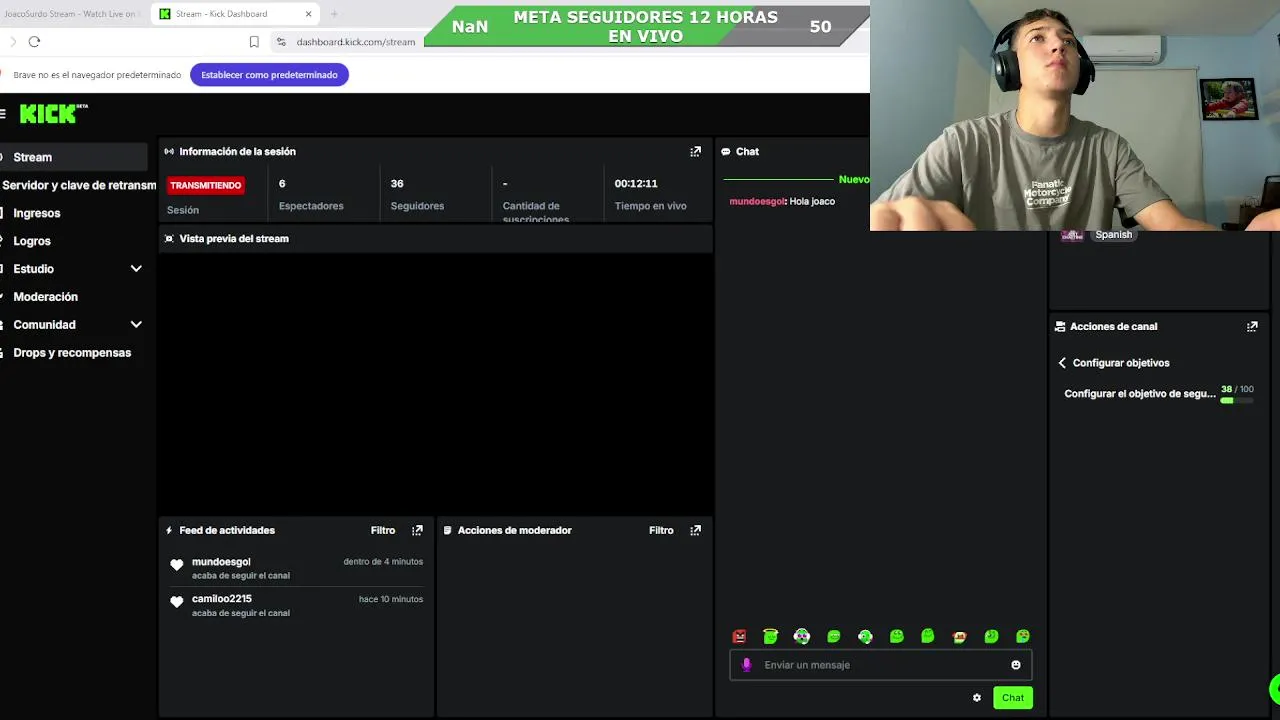The image size is (1280, 720).
Task: Open the emoji picker smiley icon
Action: (x=1016, y=665)
